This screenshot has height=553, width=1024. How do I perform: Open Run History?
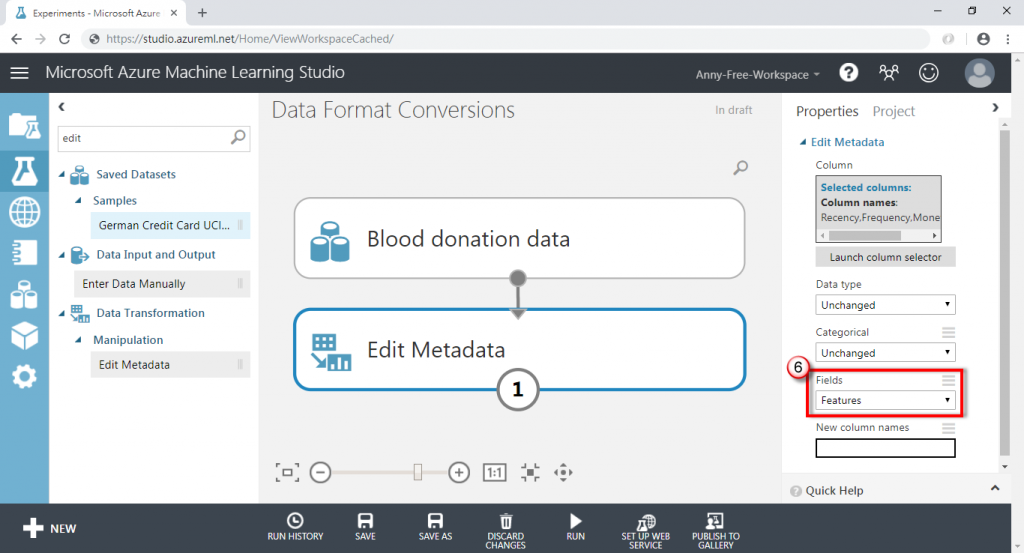pyautogui.click(x=295, y=527)
